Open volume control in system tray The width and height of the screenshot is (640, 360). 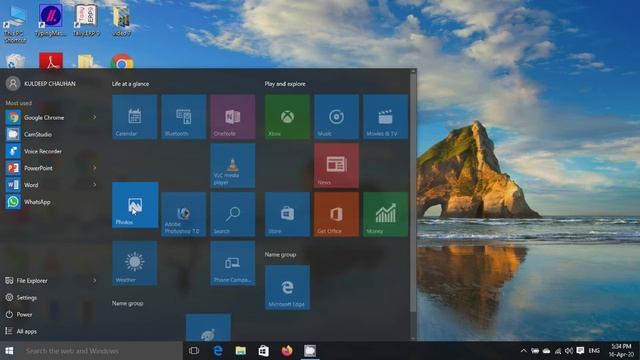(x=569, y=351)
